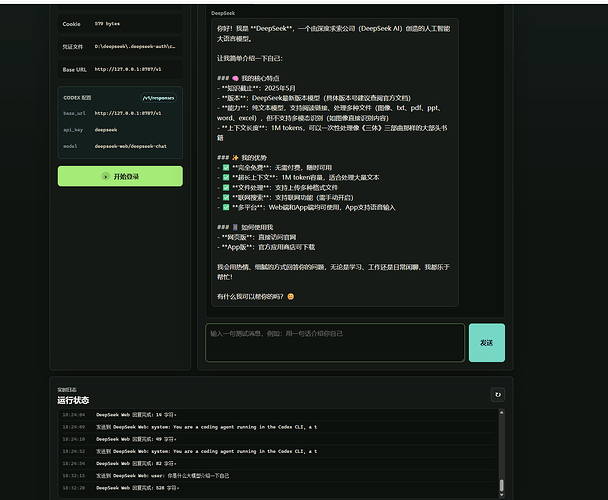608x500 pixels.
Task: Click the base_url value in CODEX card
Action: (x=128, y=113)
